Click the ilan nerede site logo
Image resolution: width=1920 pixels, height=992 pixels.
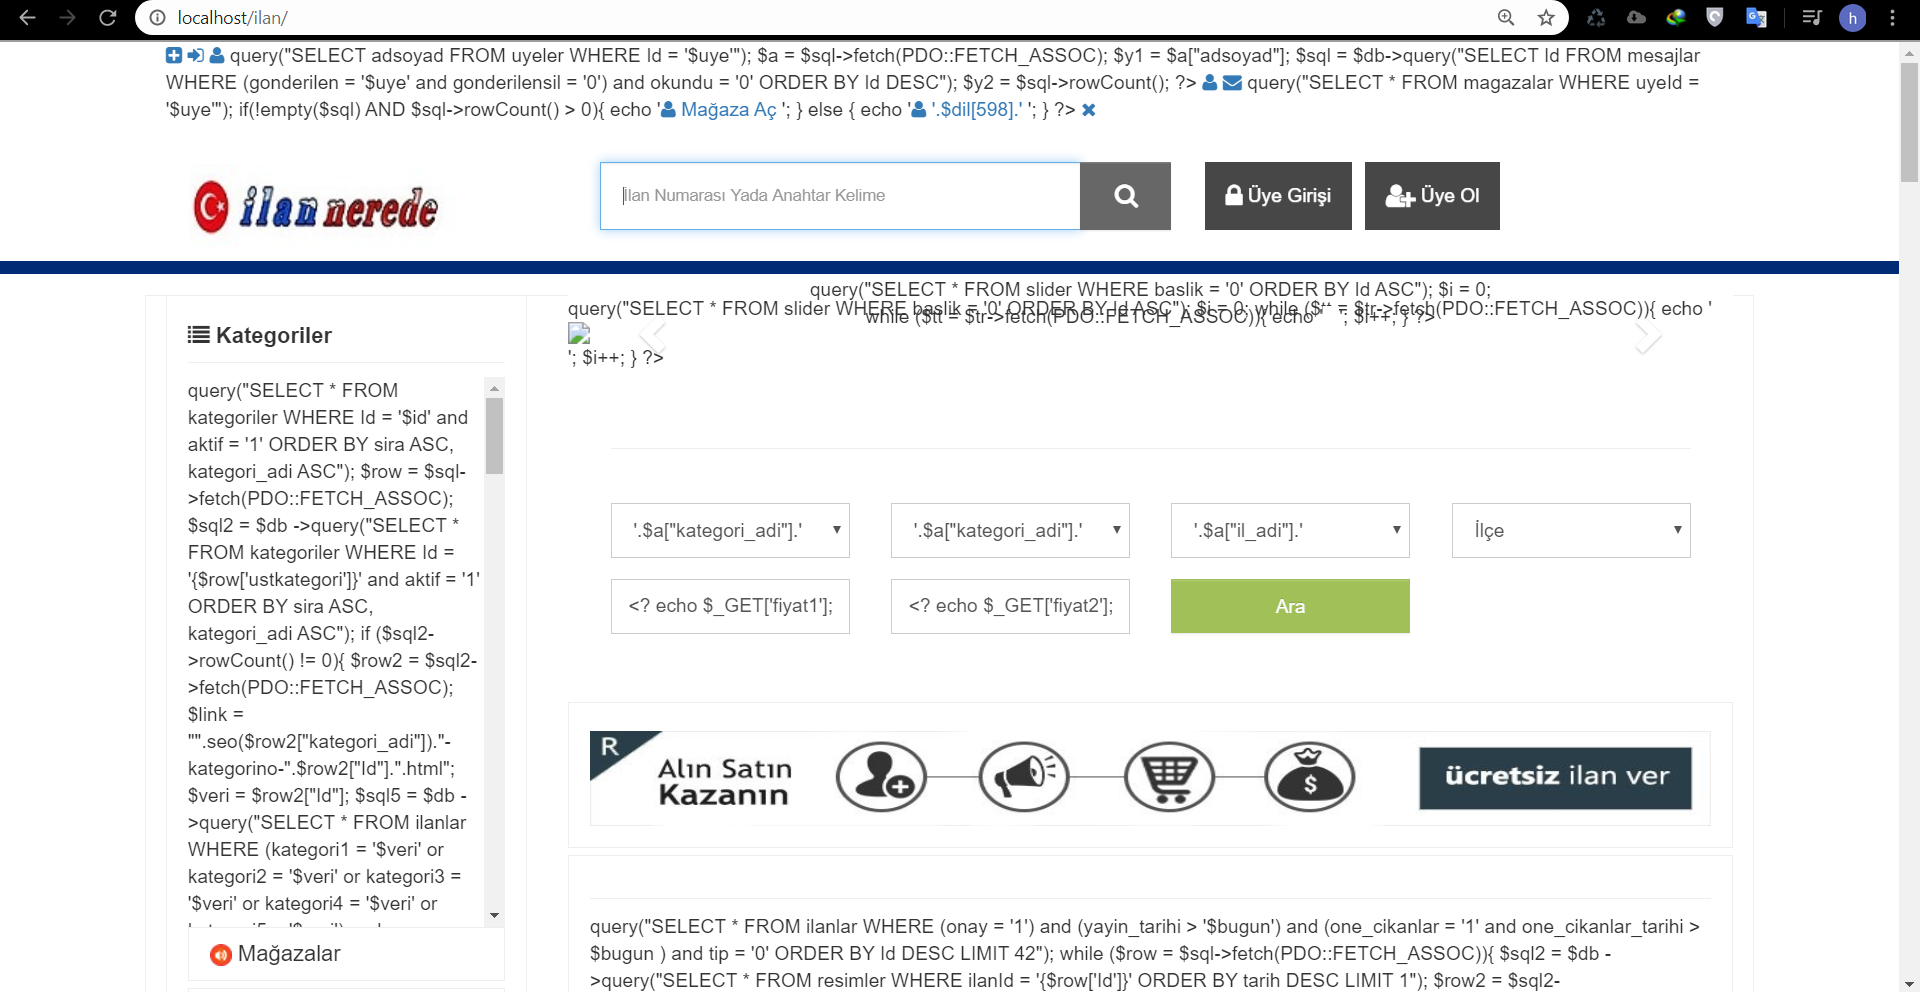(x=315, y=207)
